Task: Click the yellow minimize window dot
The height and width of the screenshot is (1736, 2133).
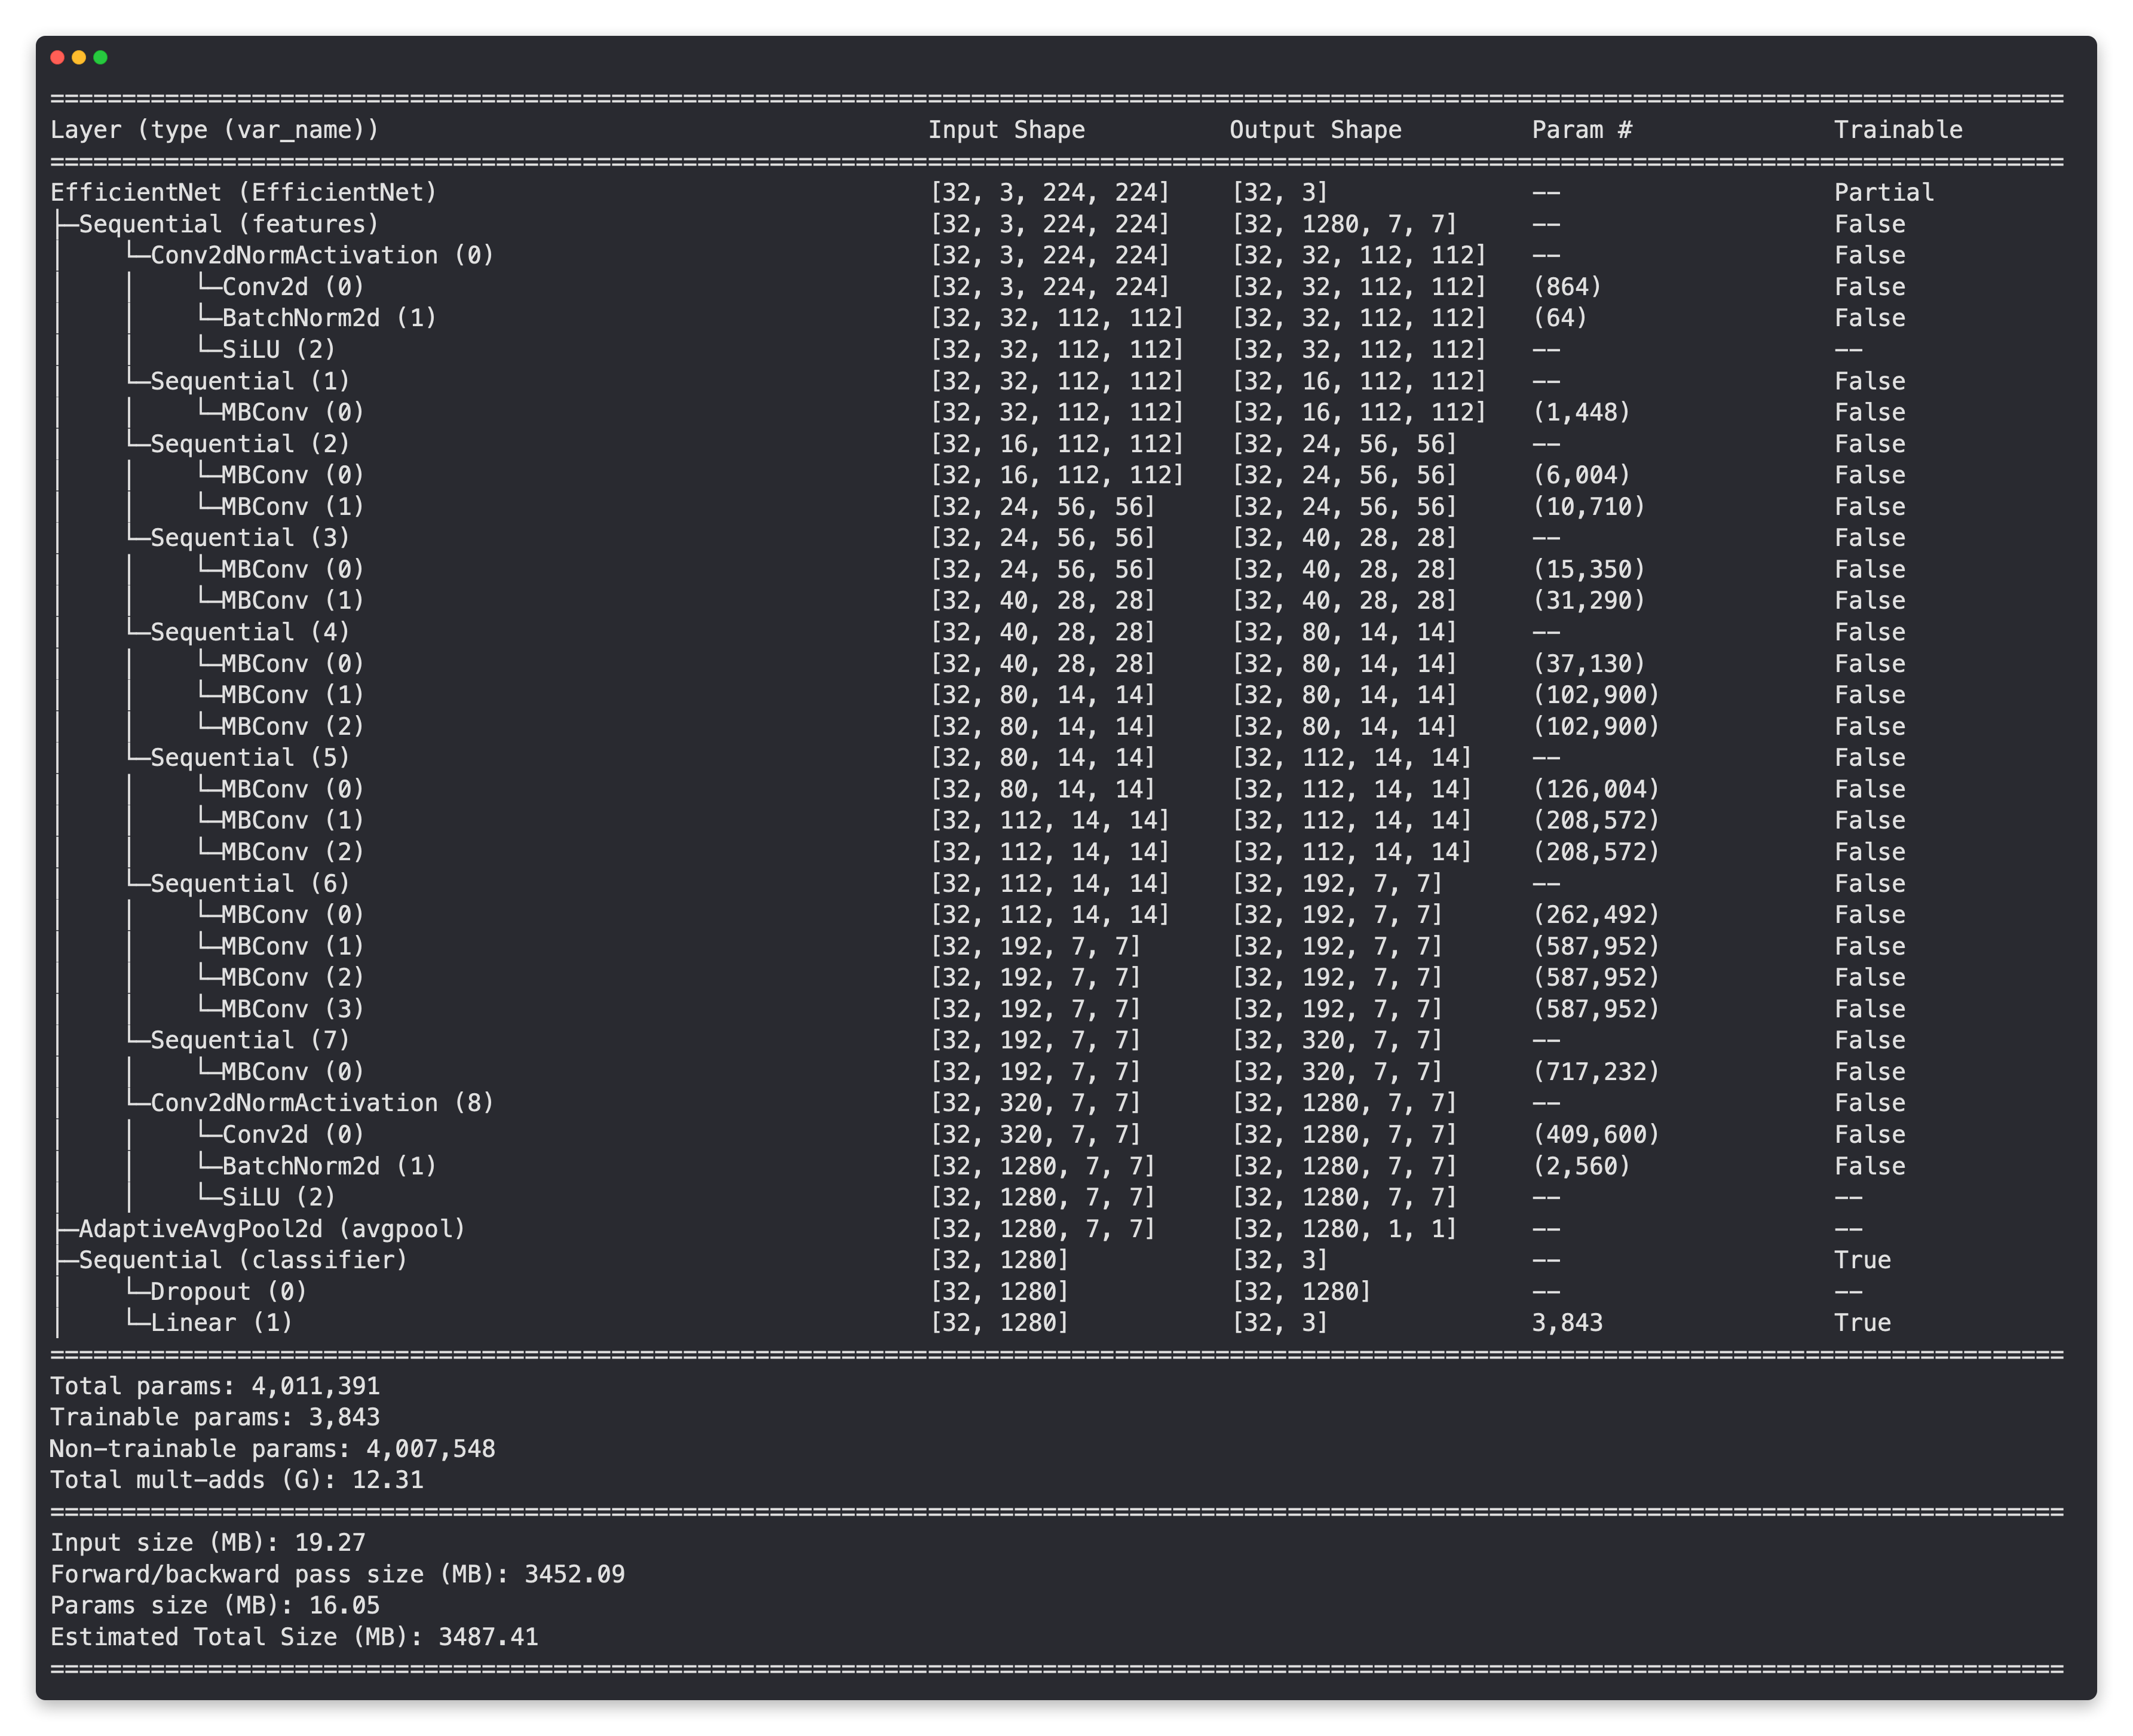Action: [x=79, y=57]
